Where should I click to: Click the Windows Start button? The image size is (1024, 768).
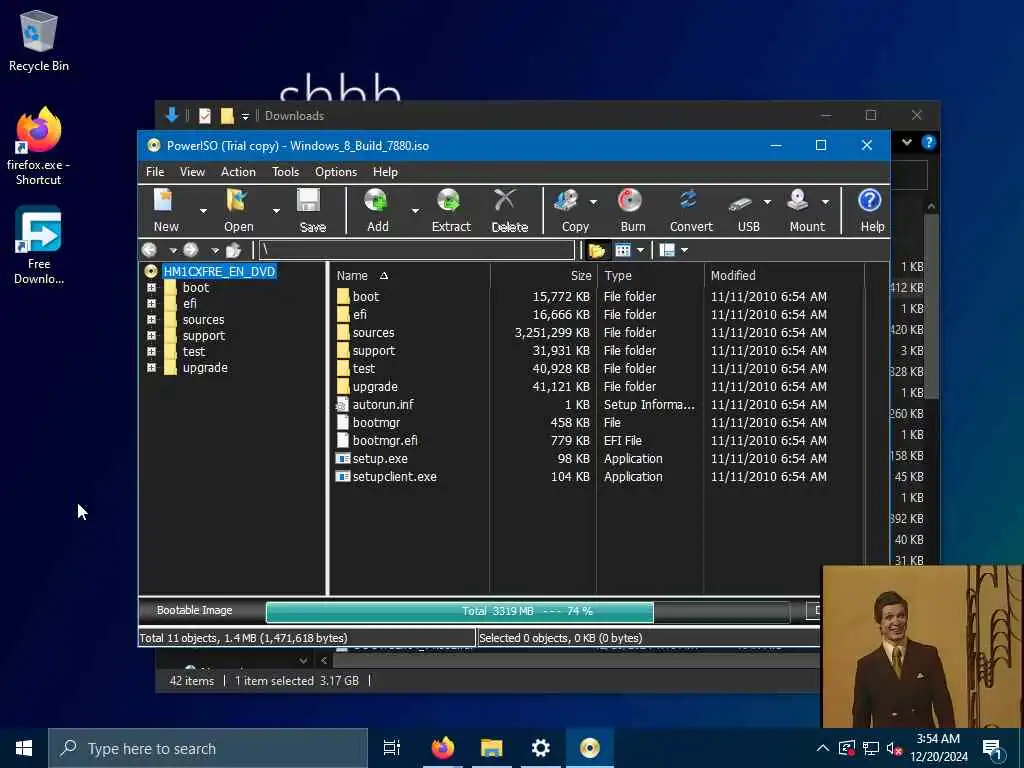pyautogui.click(x=24, y=748)
